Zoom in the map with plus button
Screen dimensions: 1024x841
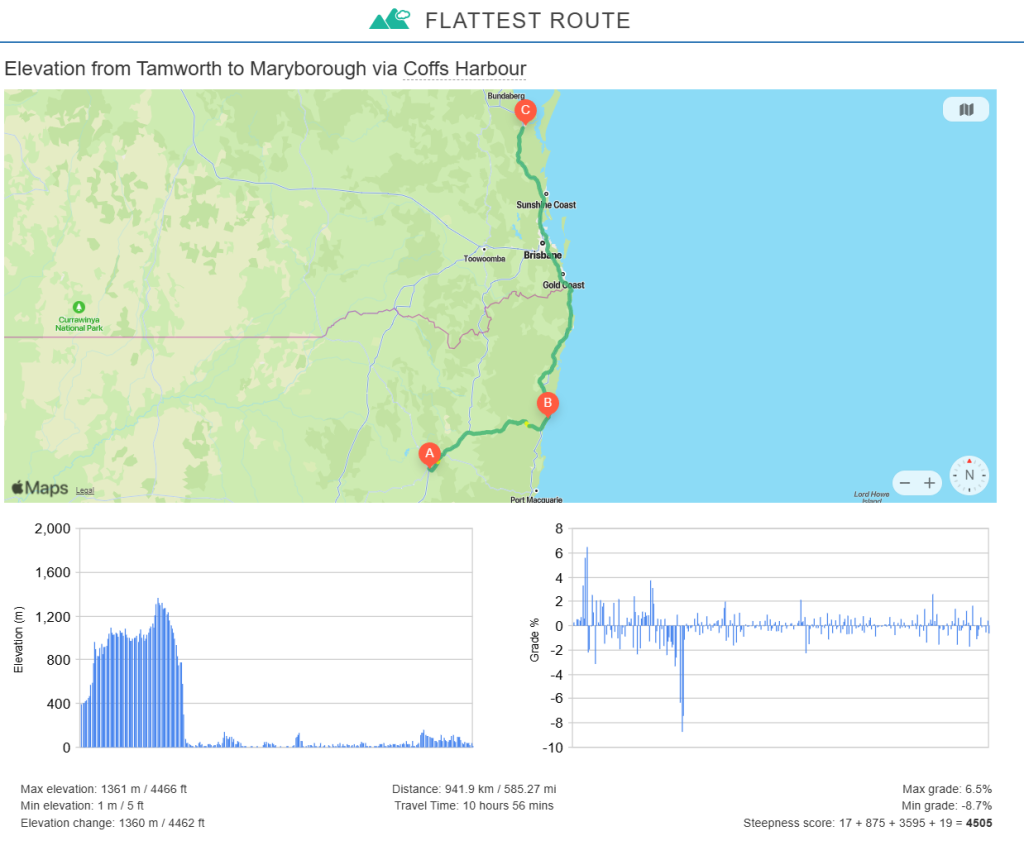930,483
